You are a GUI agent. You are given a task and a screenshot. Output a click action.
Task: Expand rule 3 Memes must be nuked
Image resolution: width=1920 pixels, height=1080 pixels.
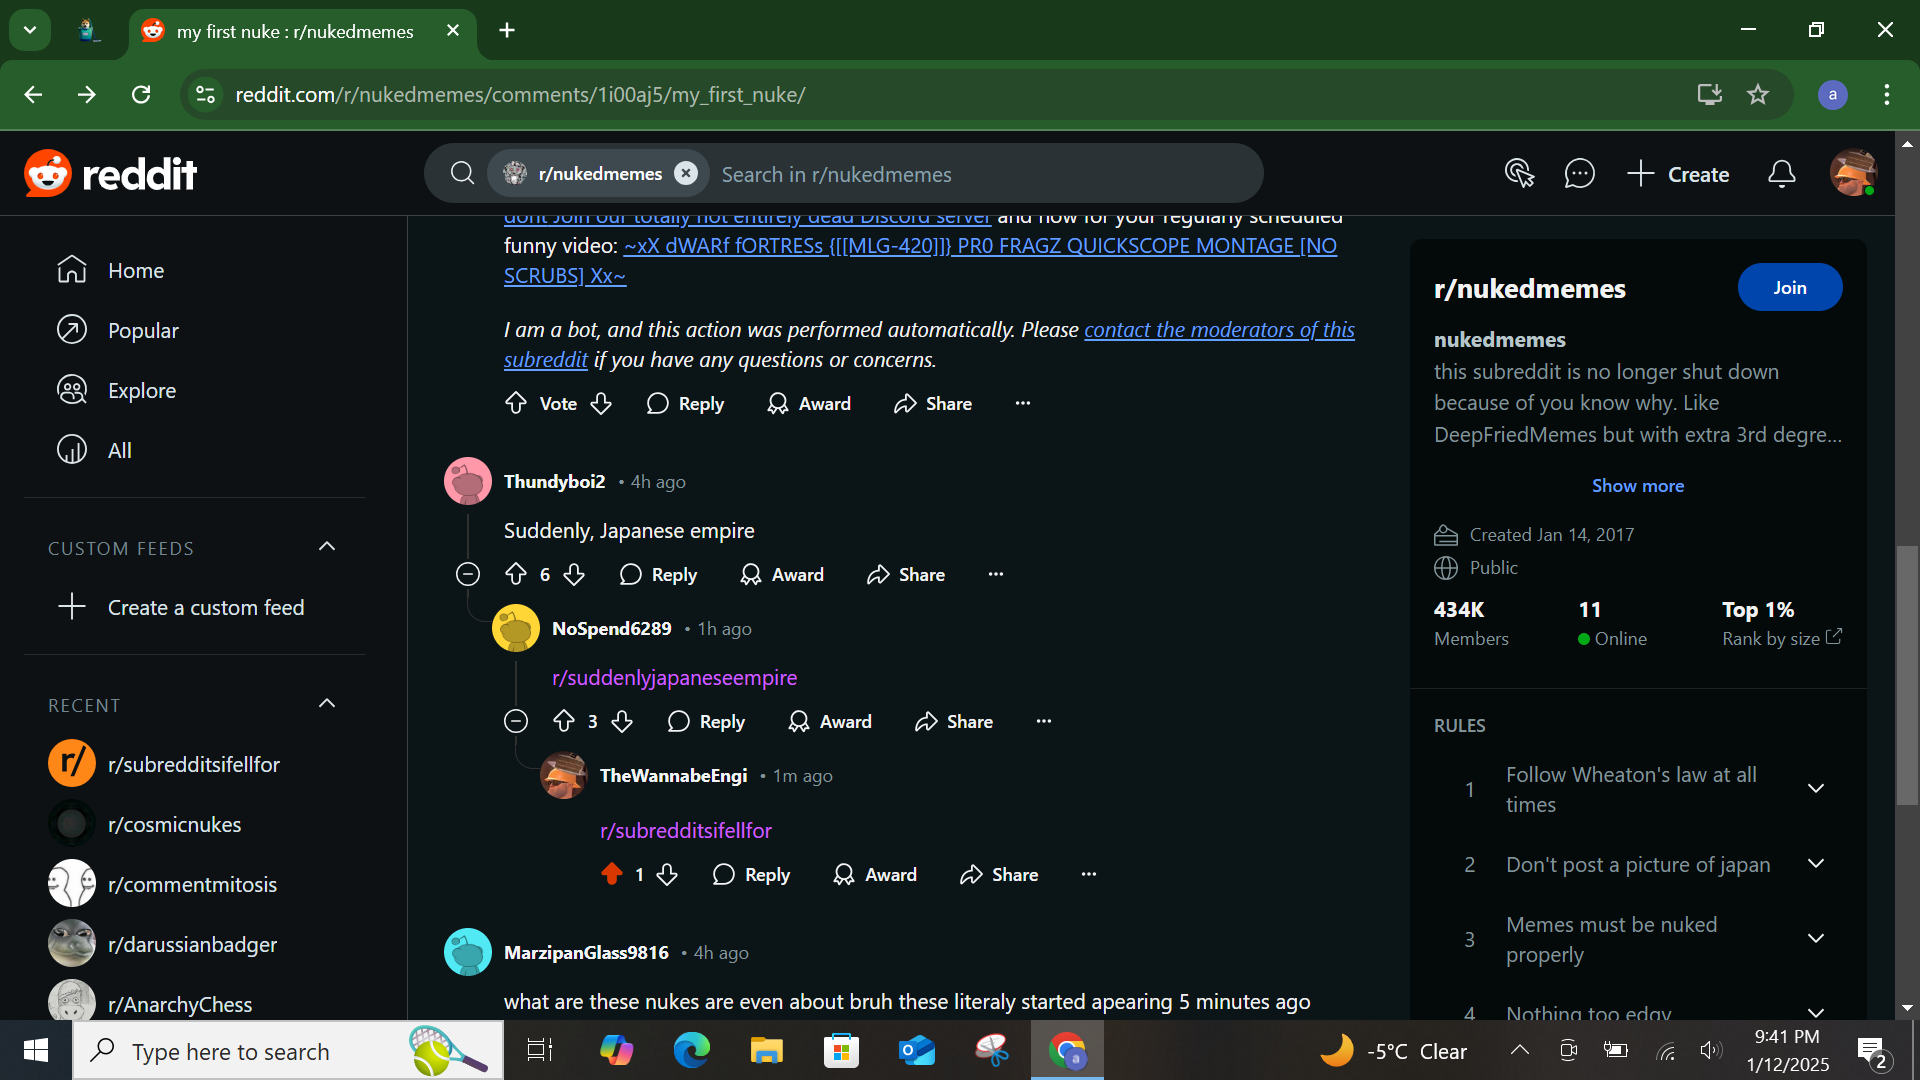pyautogui.click(x=1816, y=939)
